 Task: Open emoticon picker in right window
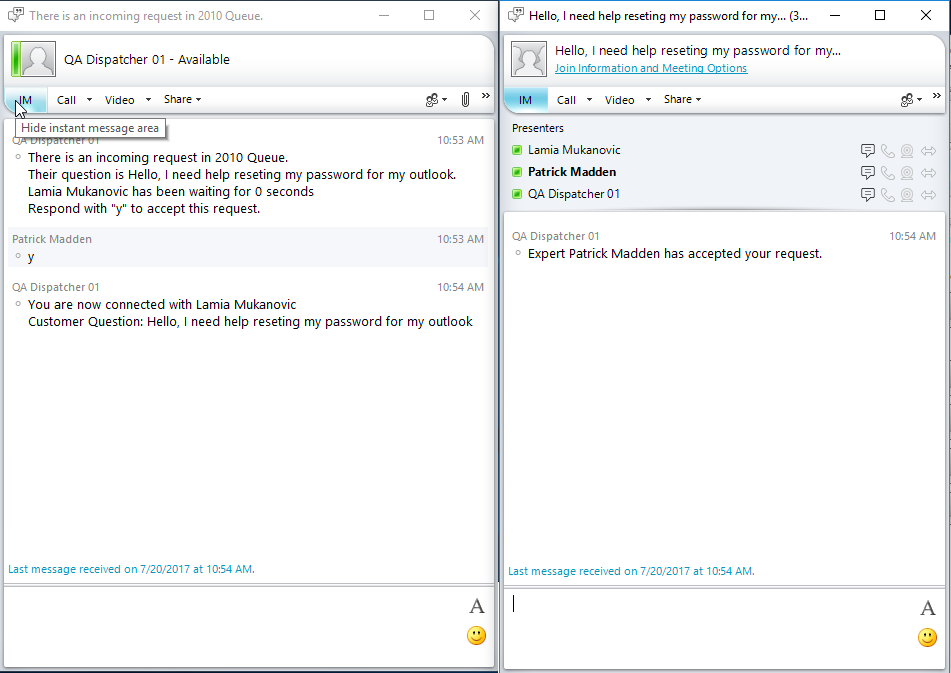(927, 637)
